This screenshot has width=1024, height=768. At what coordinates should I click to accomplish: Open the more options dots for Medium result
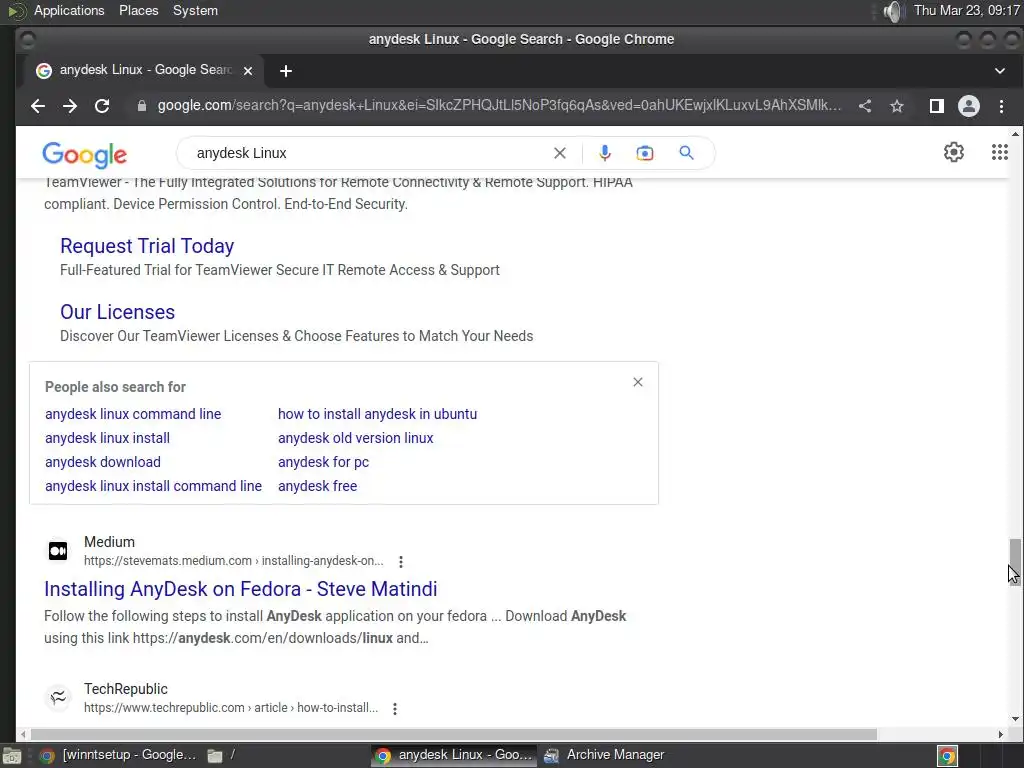point(401,562)
